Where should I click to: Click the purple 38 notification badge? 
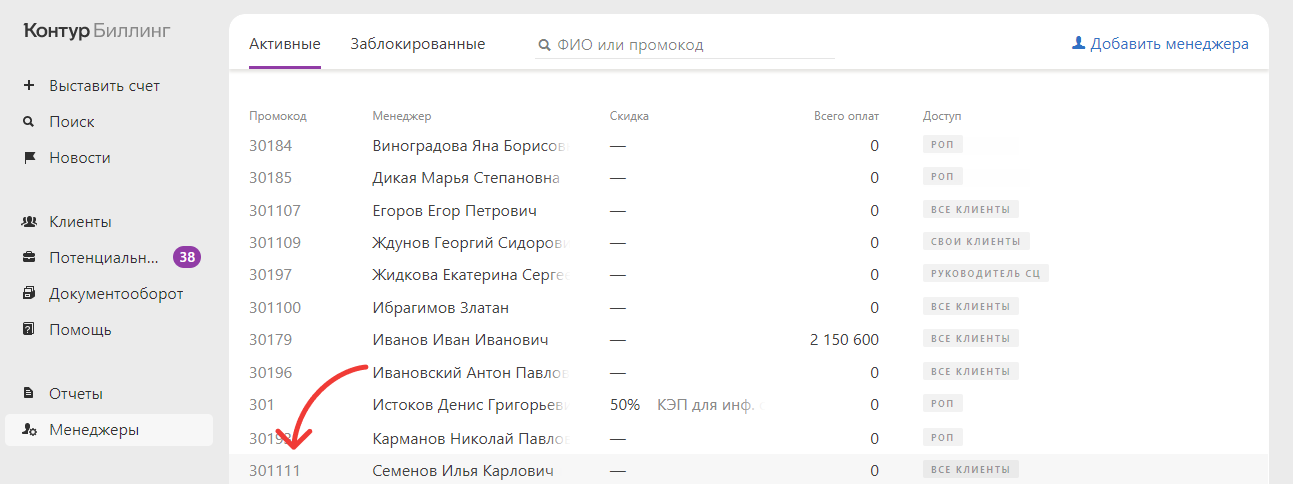tap(186, 258)
